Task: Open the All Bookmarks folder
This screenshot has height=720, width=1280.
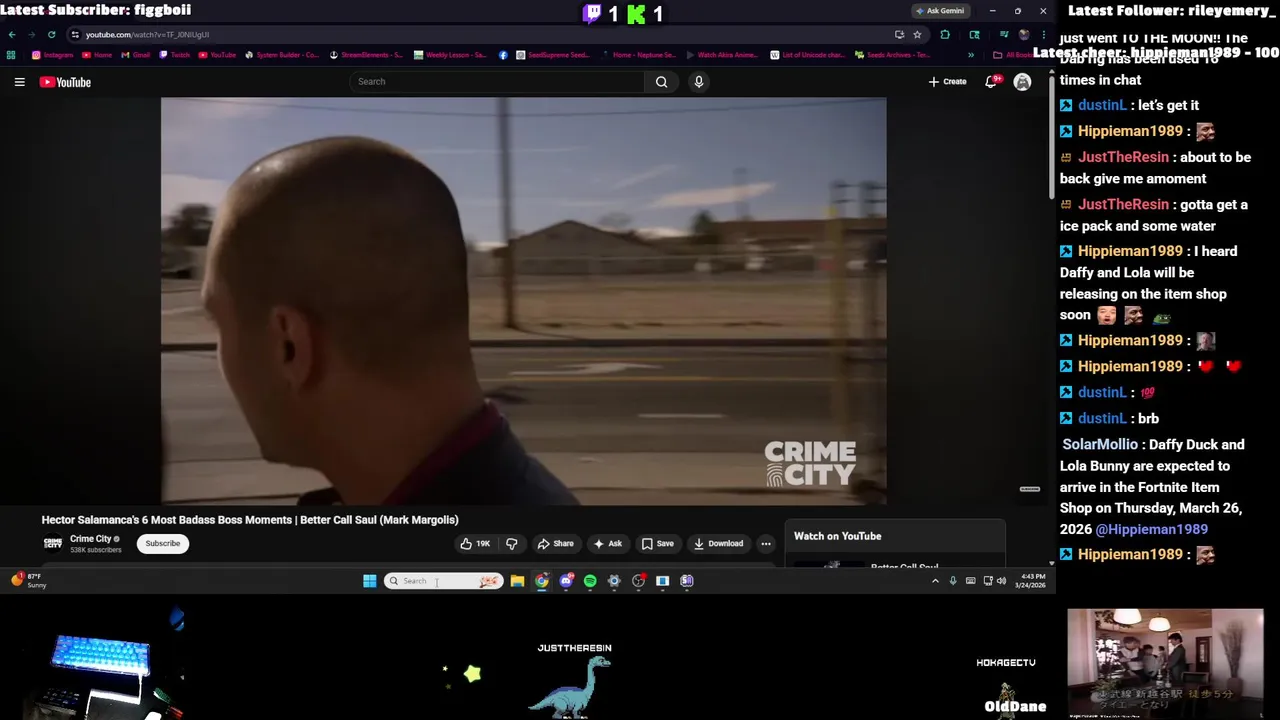Action: [1012, 55]
